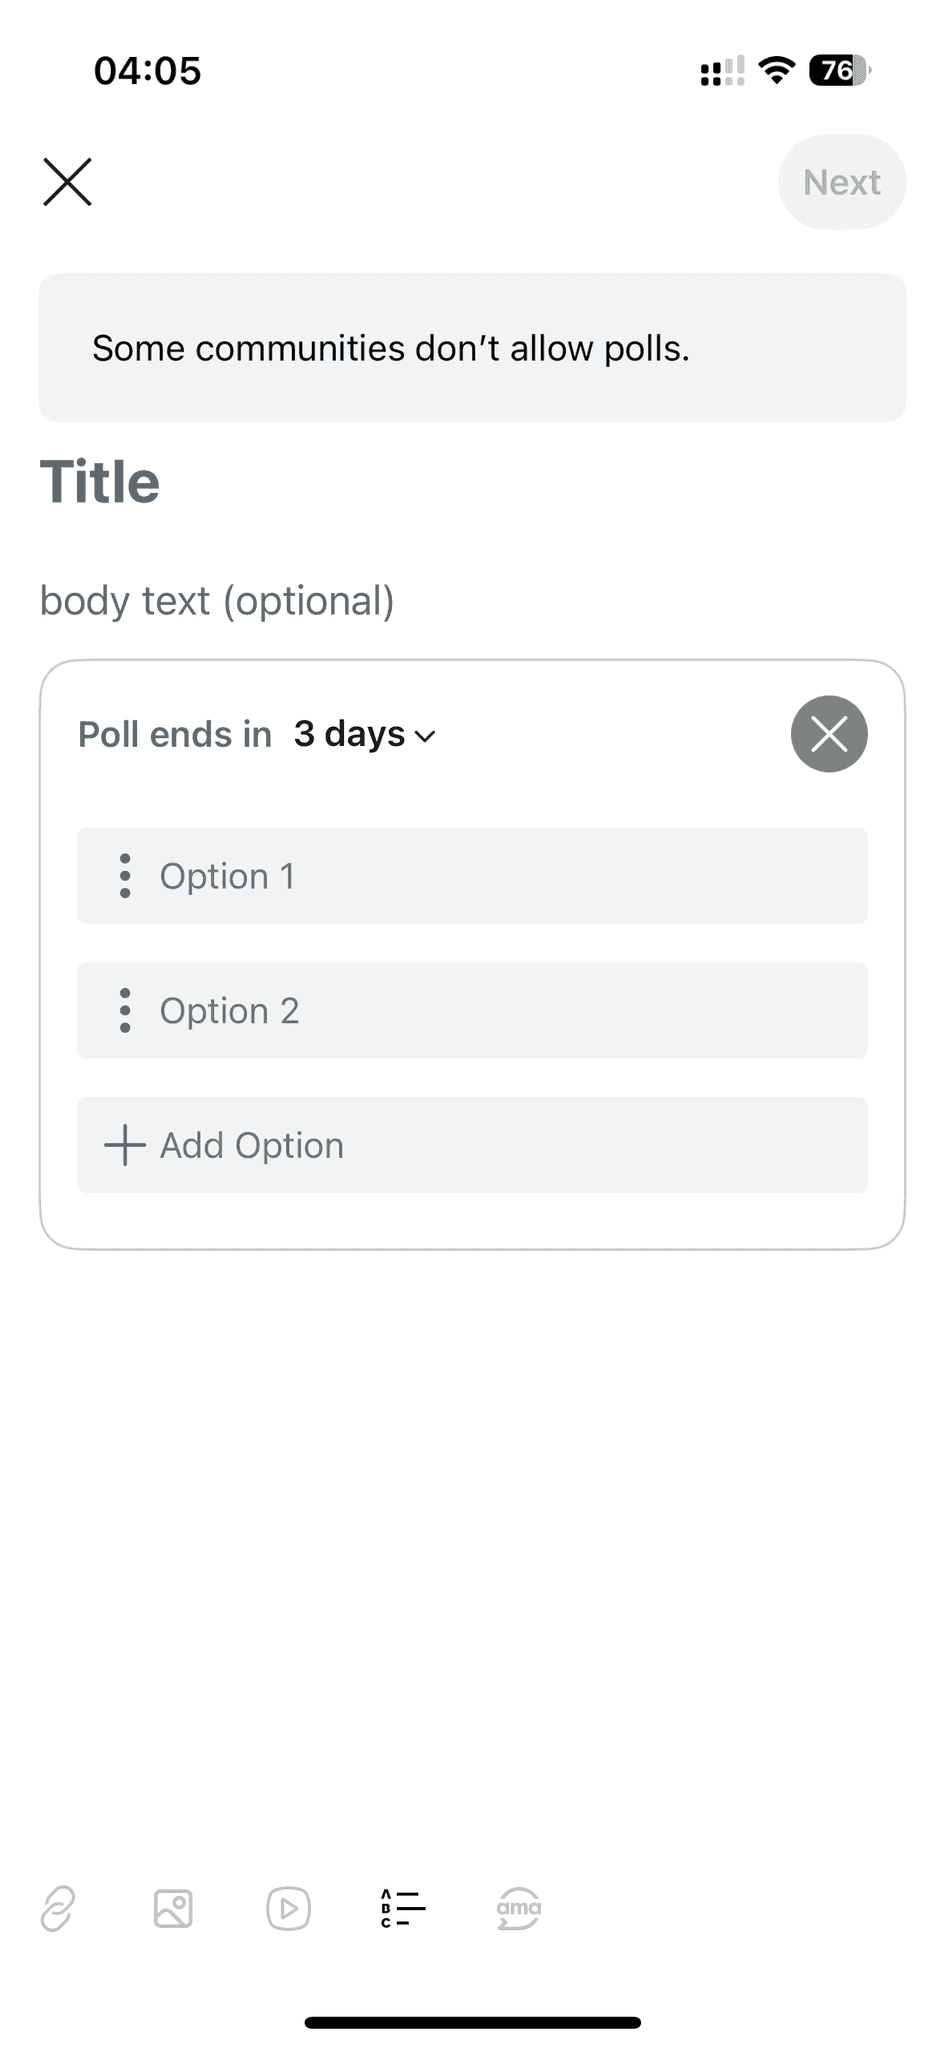Tap the link attachment icon
This screenshot has height=2048, width=945.
[x=58, y=1908]
